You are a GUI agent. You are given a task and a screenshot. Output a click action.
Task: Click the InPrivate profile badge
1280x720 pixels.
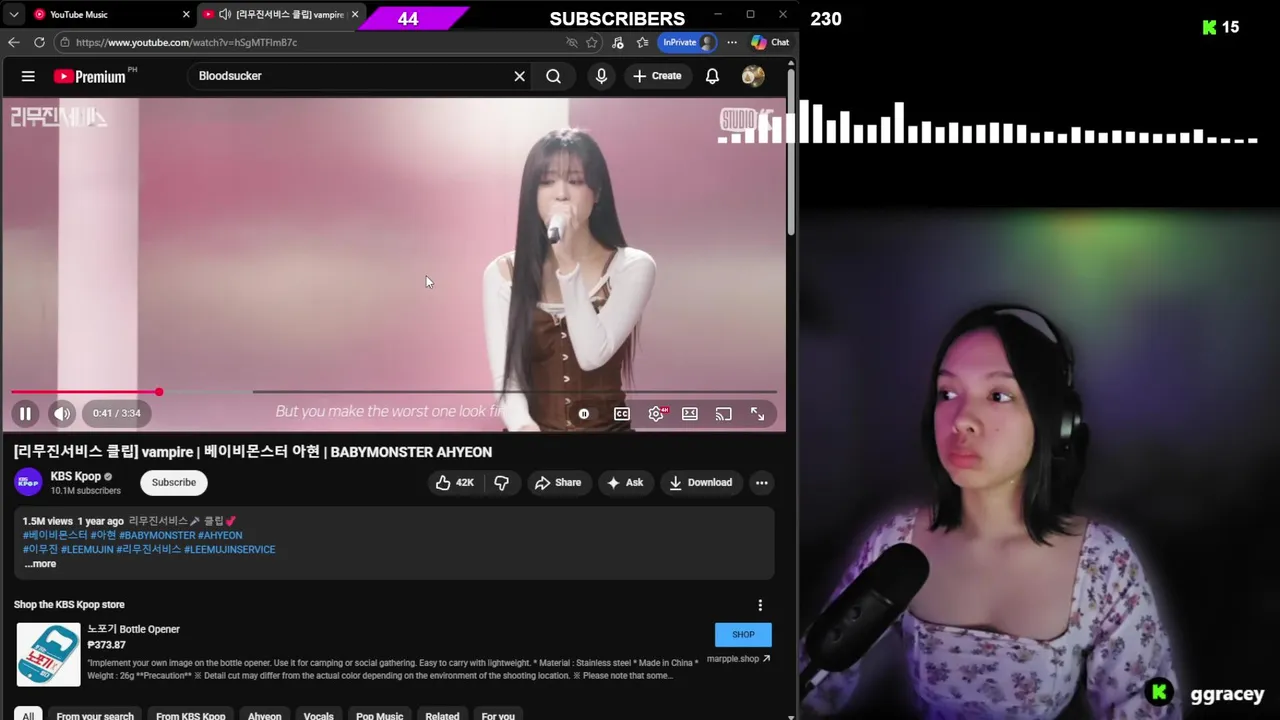coord(688,42)
